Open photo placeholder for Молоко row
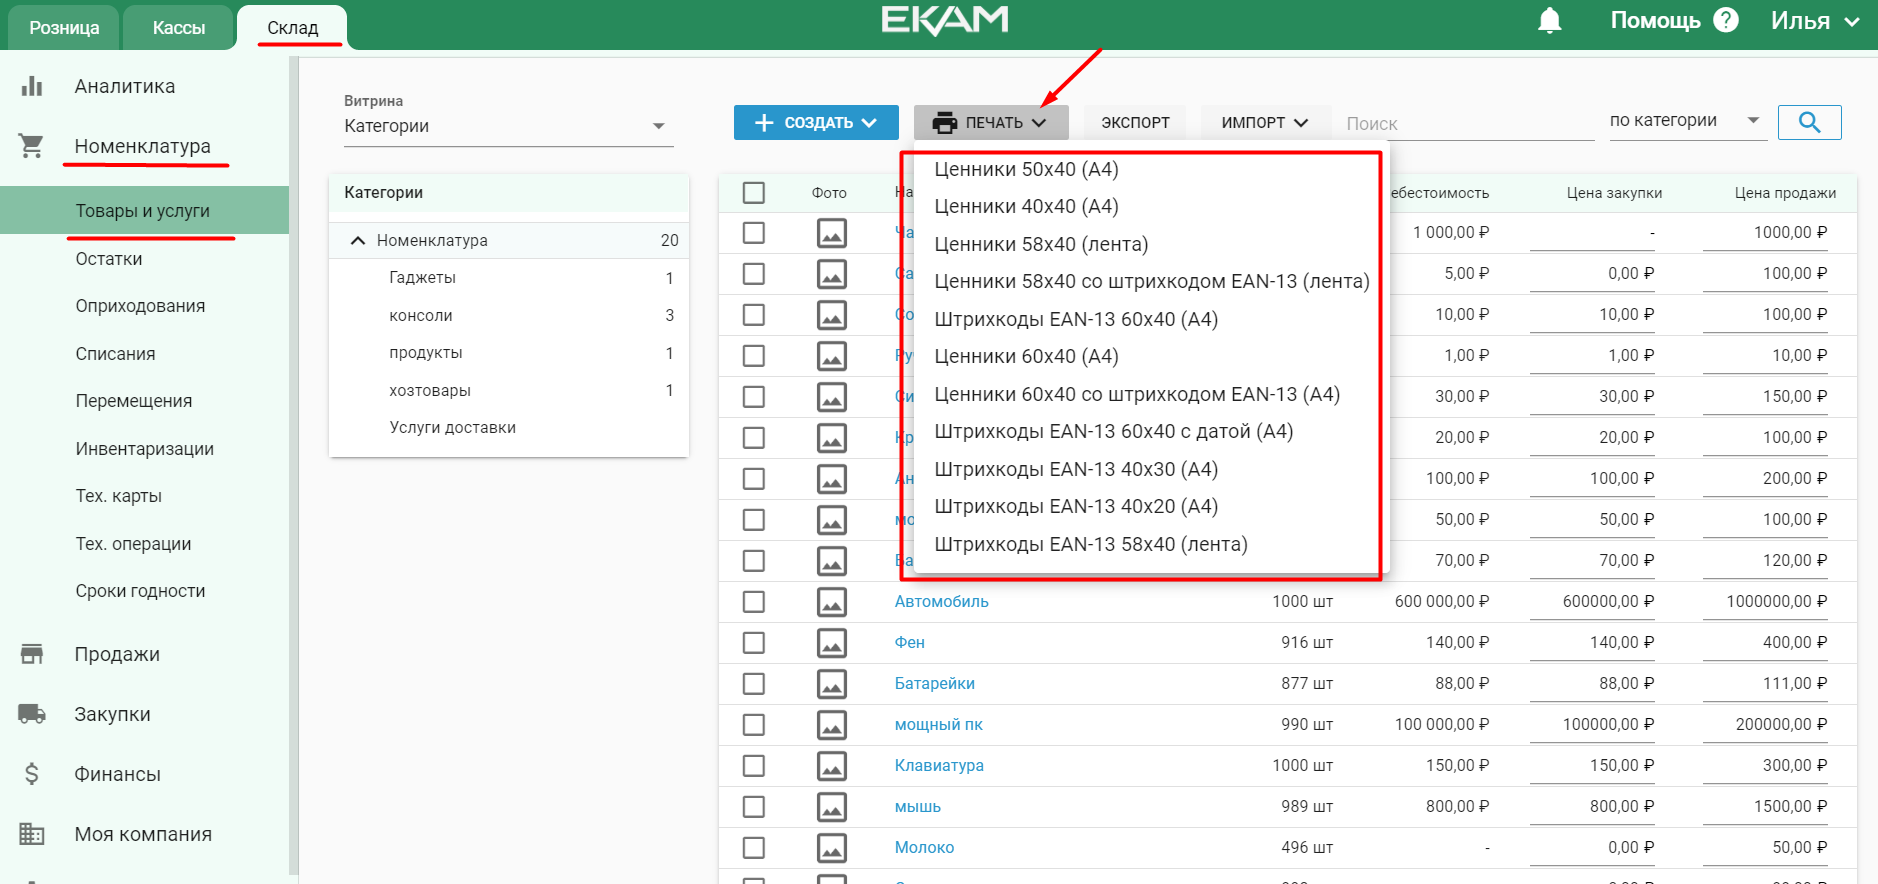The height and width of the screenshot is (884, 1878). point(832,848)
